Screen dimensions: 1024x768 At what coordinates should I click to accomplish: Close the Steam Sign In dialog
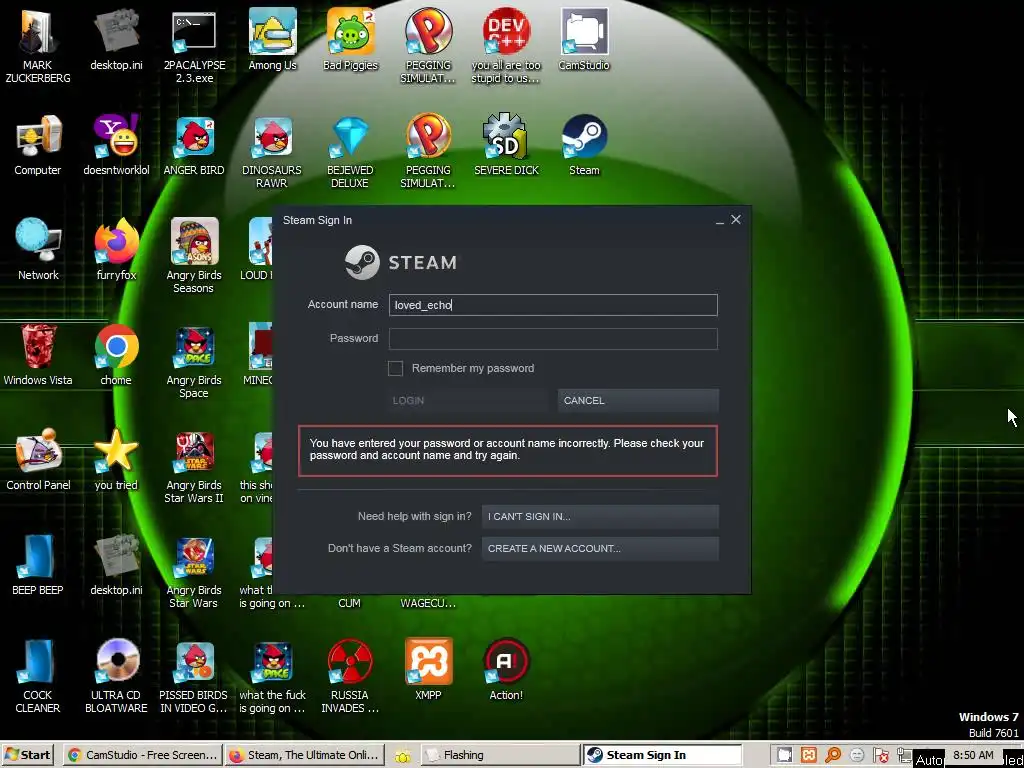pyautogui.click(x=736, y=219)
